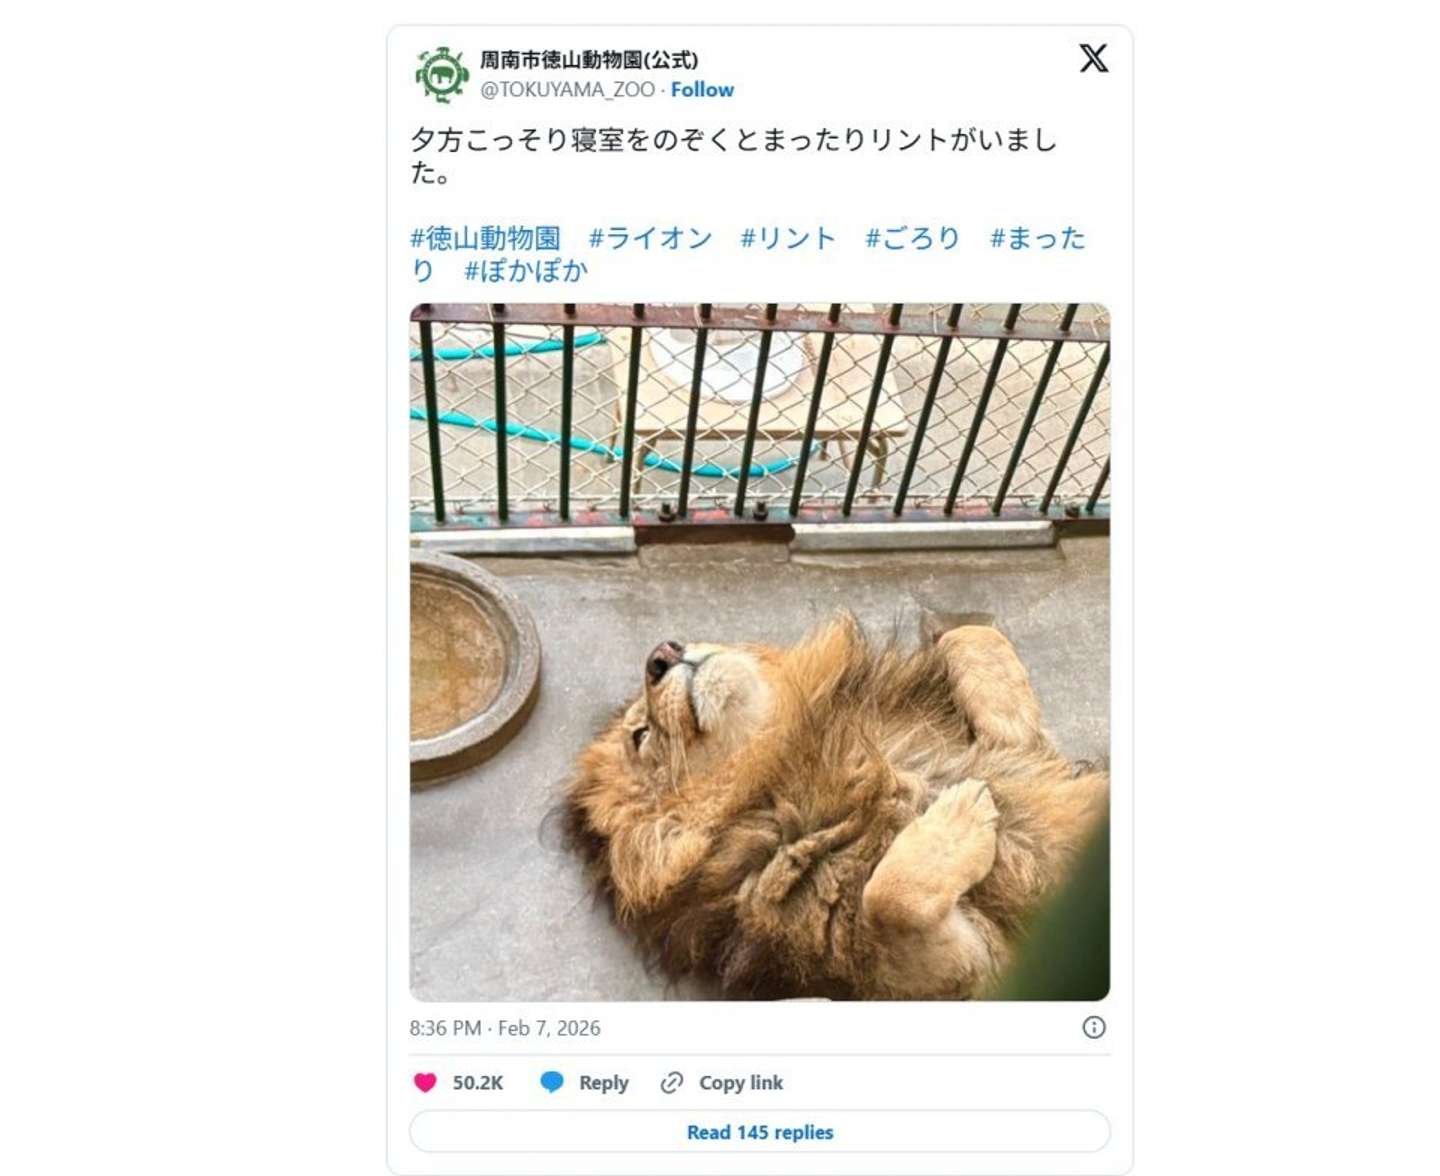This screenshot has width=1440, height=1176.
Task: Open the #リント hashtag
Action: tap(787, 238)
